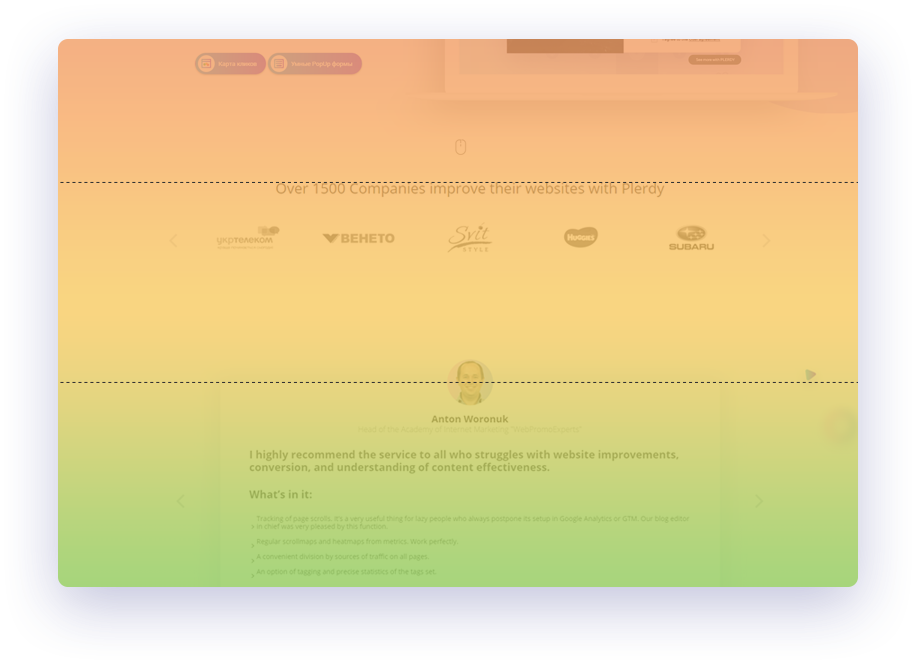Click Anton Woronuk's avatar photo
Viewport: 916px width, 664px height.
tap(469, 381)
